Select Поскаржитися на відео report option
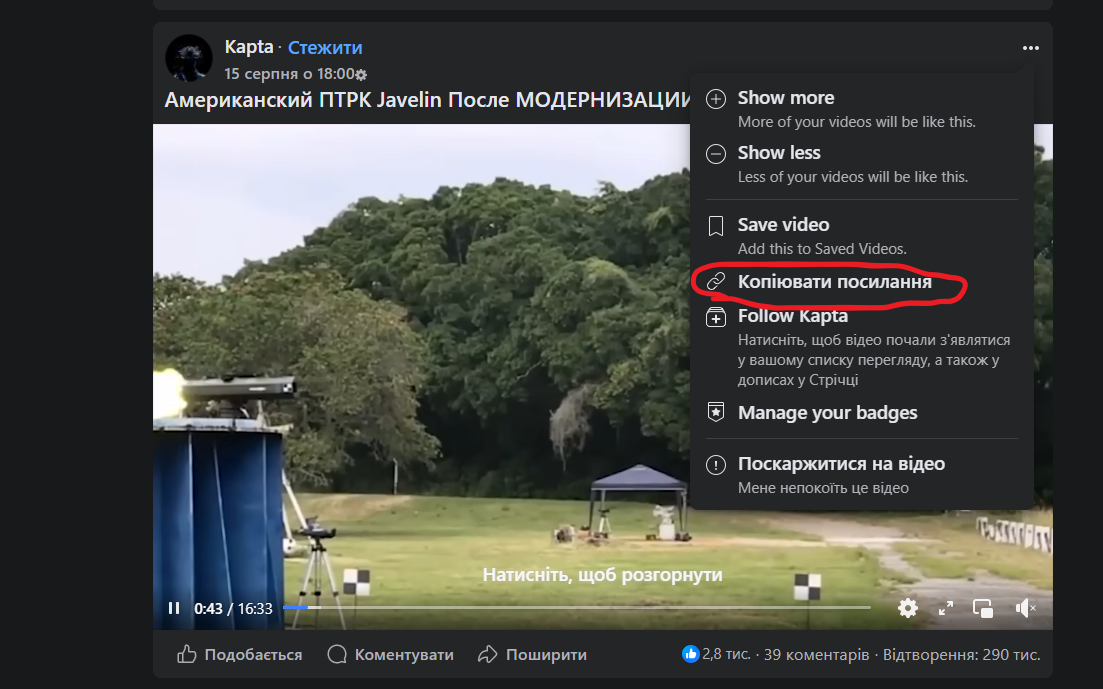The height and width of the screenshot is (689, 1103). point(840,464)
